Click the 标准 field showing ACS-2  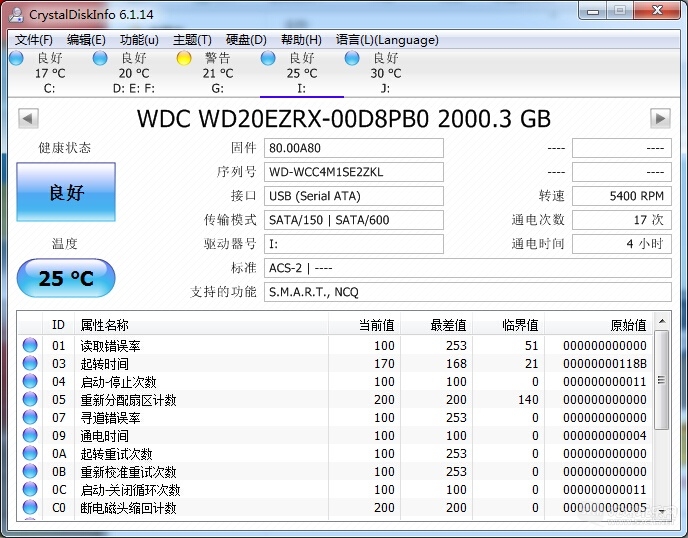468,268
